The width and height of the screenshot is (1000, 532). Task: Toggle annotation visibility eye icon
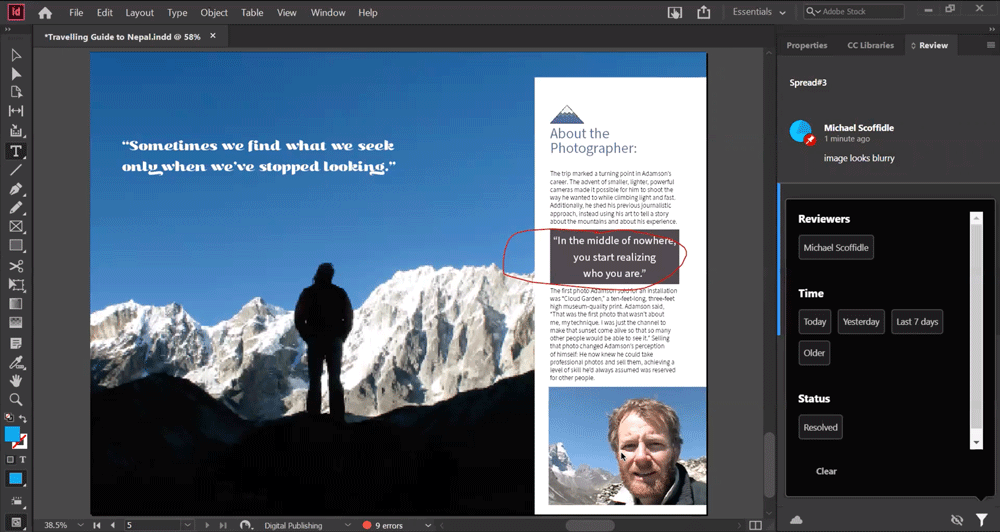click(957, 519)
